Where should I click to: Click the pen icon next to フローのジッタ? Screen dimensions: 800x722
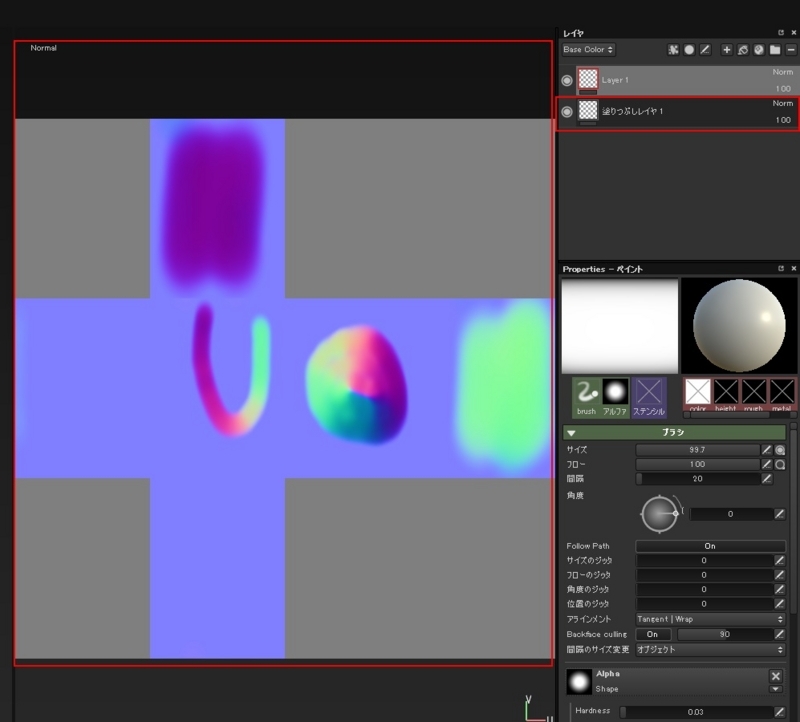(780, 575)
